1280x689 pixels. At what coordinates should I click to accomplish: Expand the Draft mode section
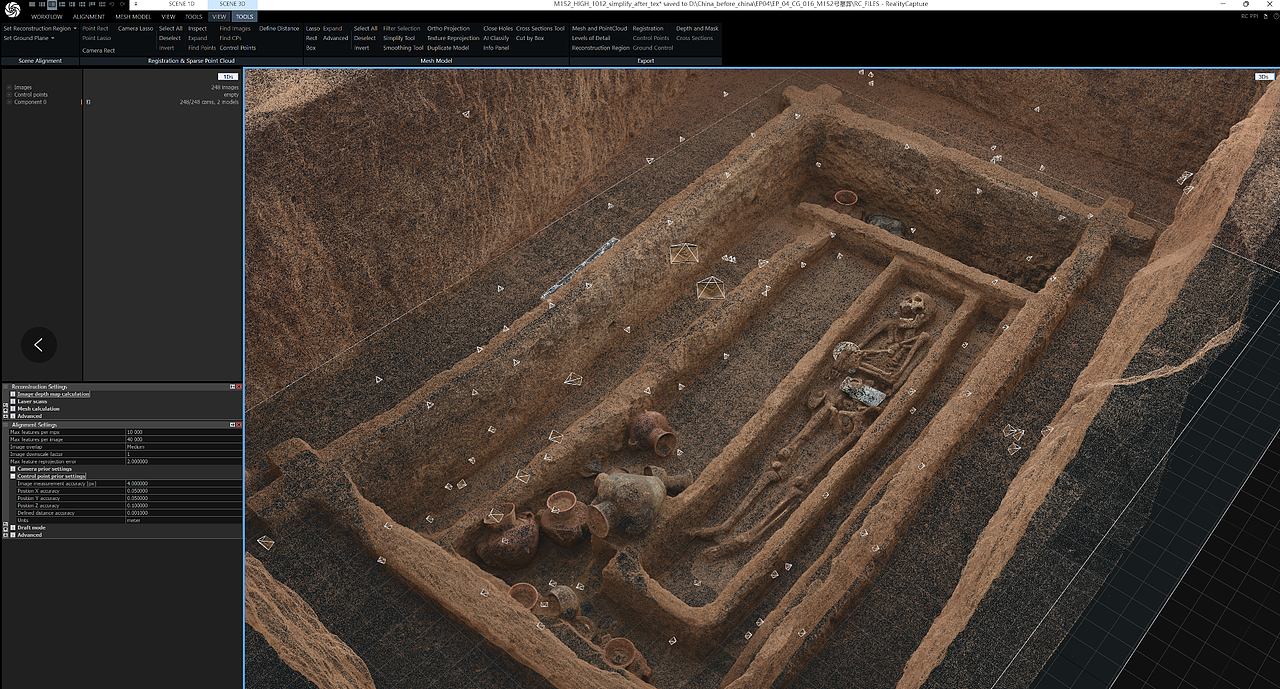coord(13,527)
